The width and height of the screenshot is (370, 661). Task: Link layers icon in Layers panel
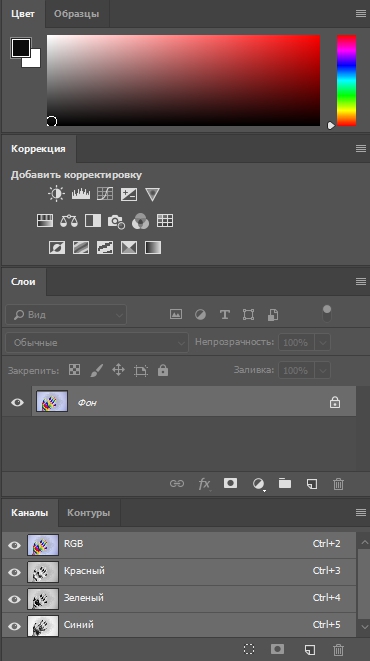coord(177,484)
